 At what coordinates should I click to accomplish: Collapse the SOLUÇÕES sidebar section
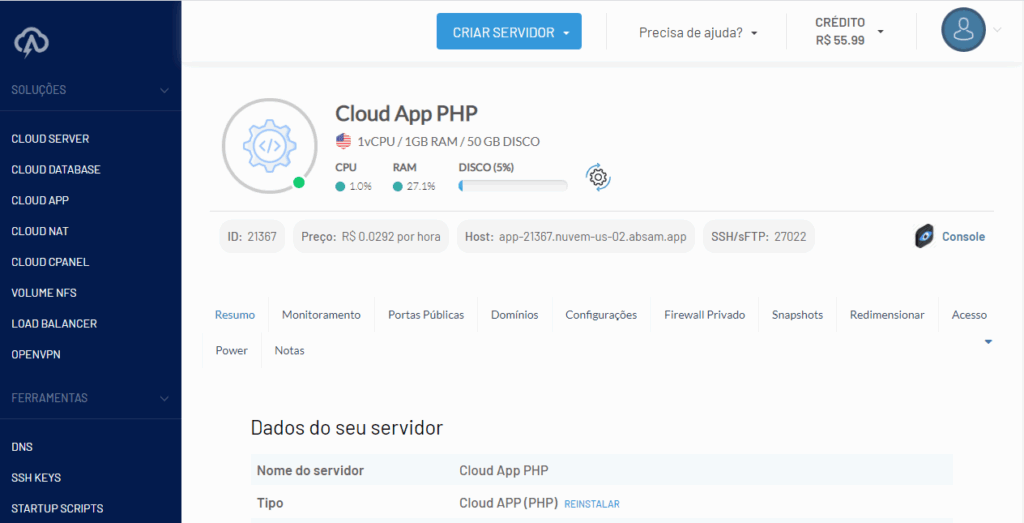coord(164,90)
